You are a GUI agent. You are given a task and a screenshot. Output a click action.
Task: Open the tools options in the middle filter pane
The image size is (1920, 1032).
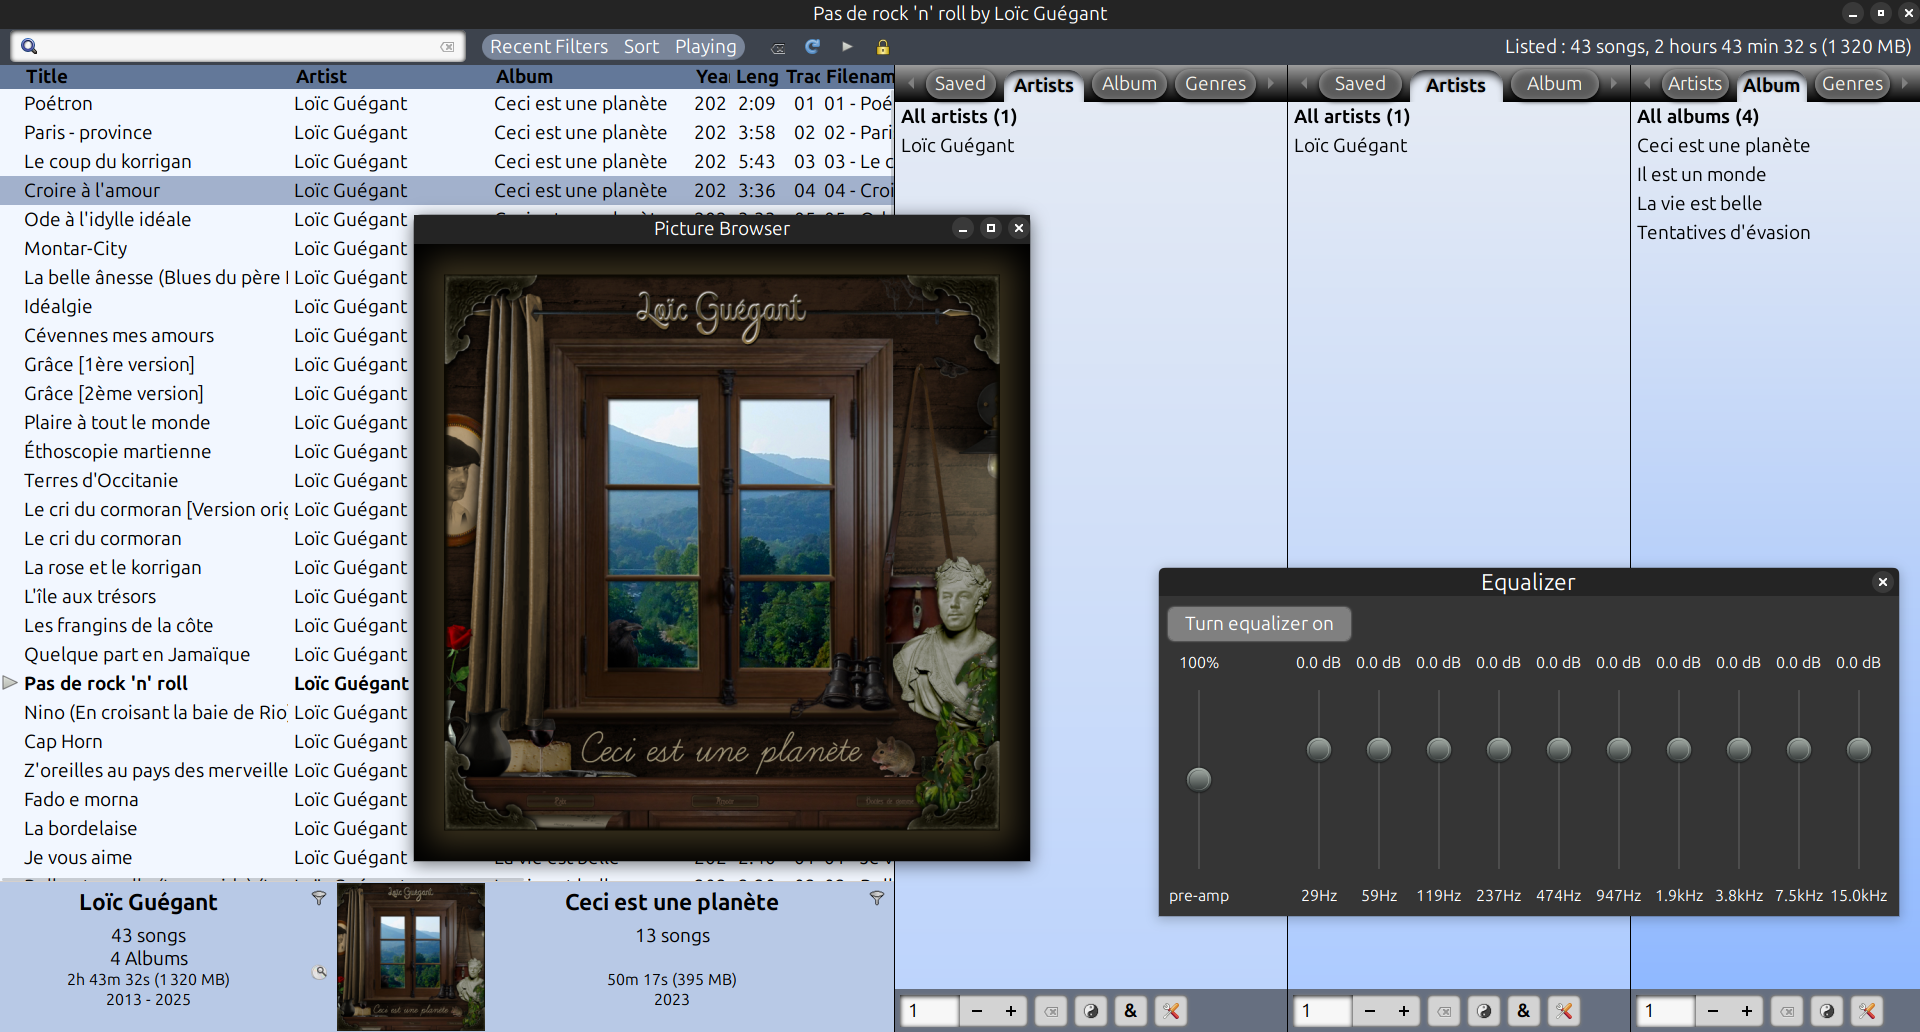pyautogui.click(x=1563, y=1011)
